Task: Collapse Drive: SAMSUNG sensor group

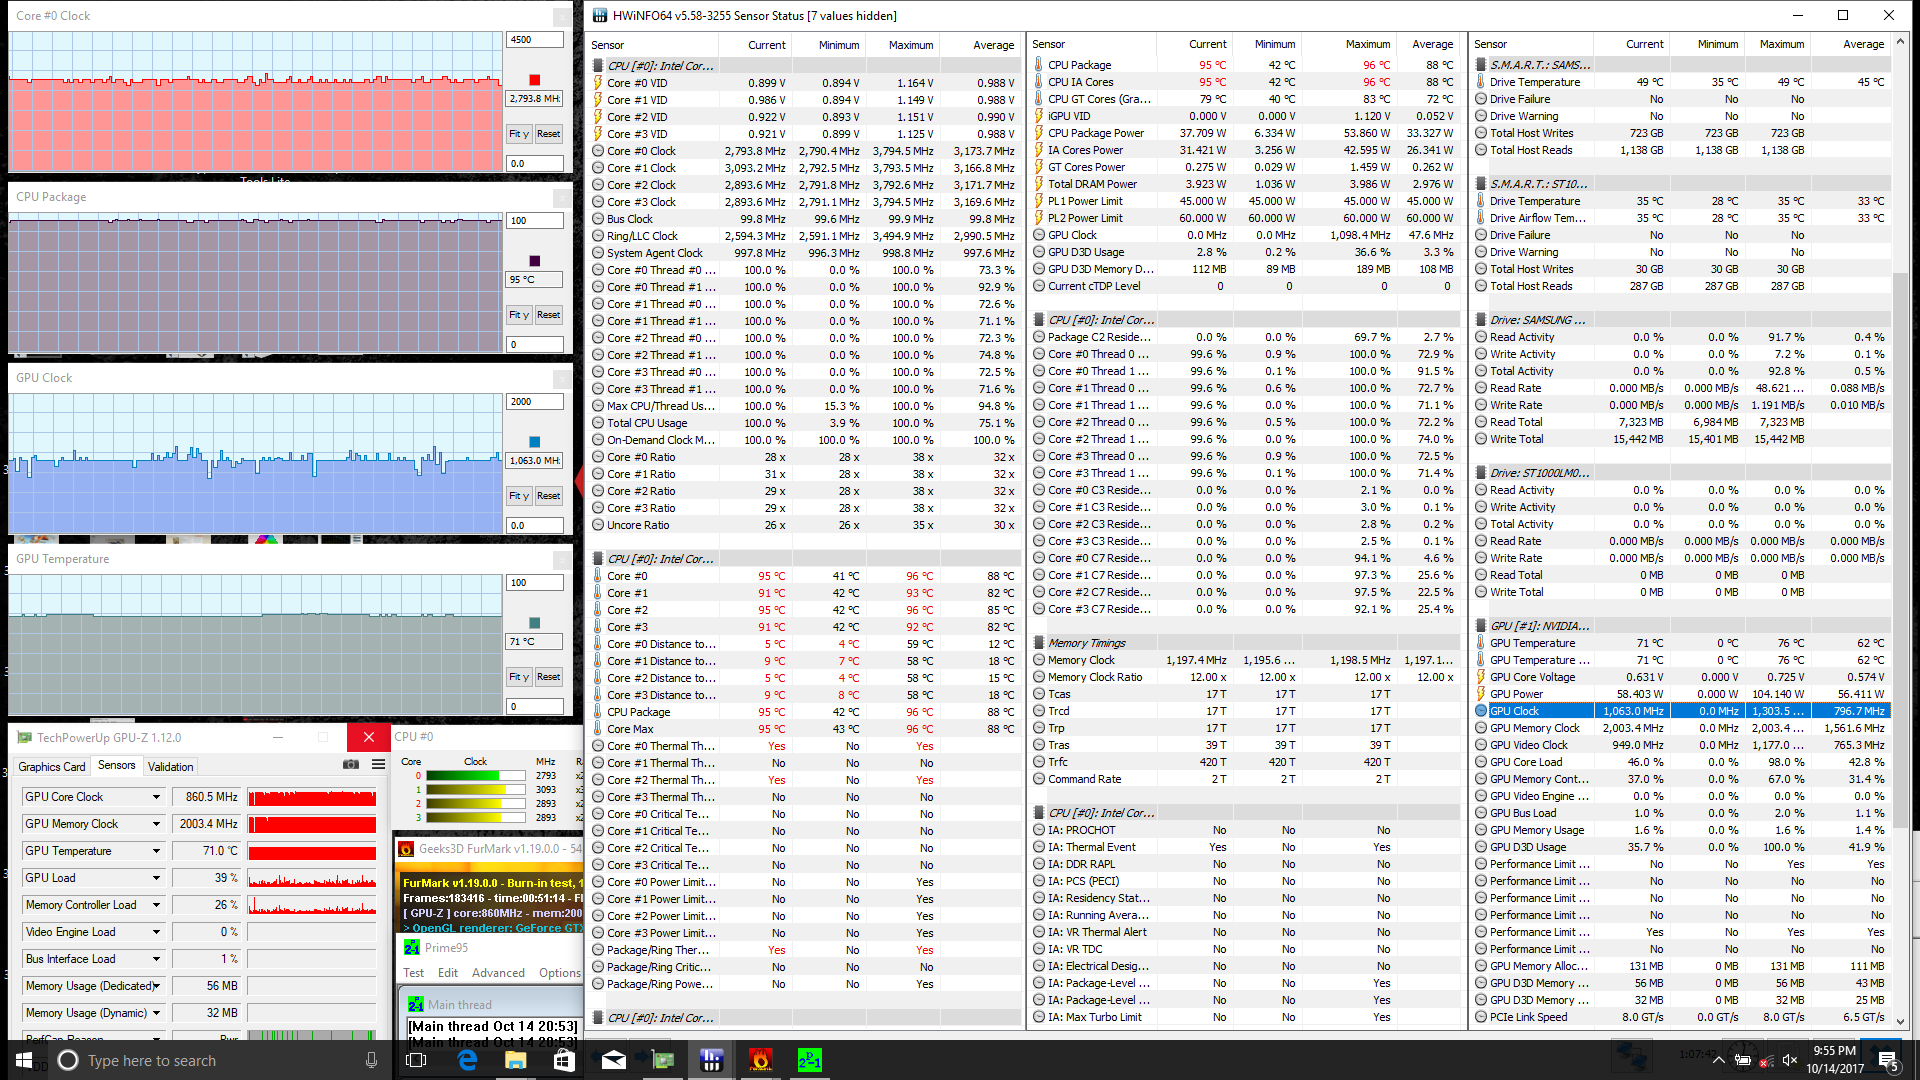Action: 1481,320
